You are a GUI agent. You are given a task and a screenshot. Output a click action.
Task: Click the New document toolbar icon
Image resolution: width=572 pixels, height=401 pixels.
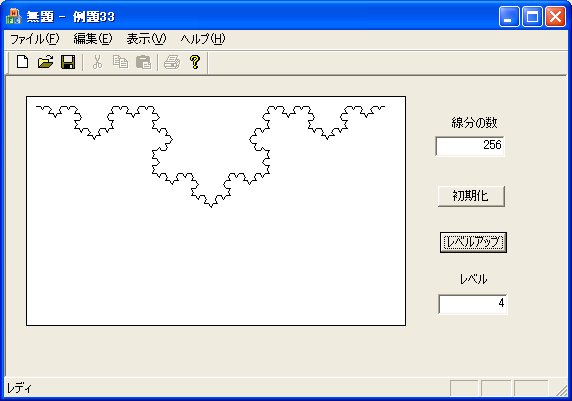(23, 62)
